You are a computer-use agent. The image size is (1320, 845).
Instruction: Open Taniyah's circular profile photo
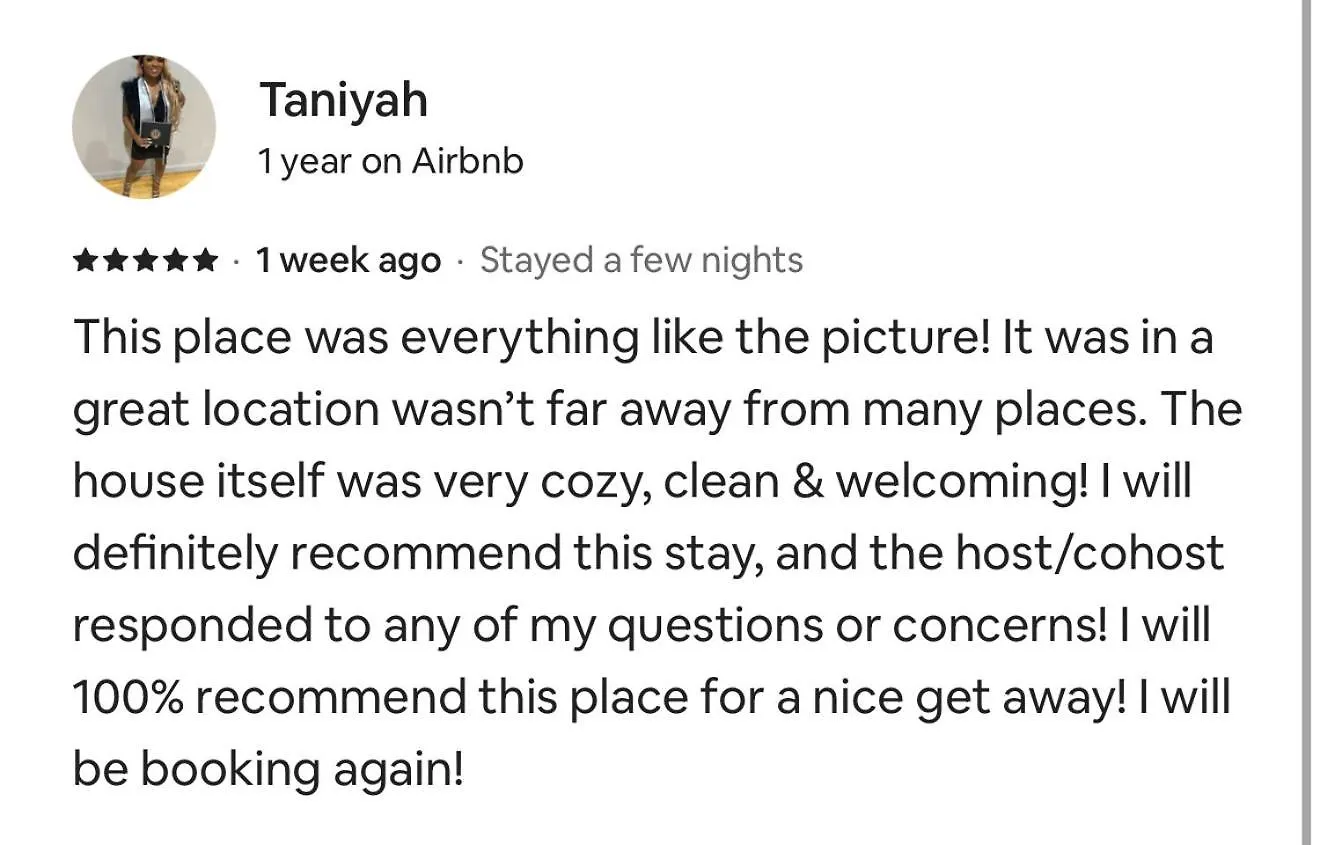pos(144,127)
